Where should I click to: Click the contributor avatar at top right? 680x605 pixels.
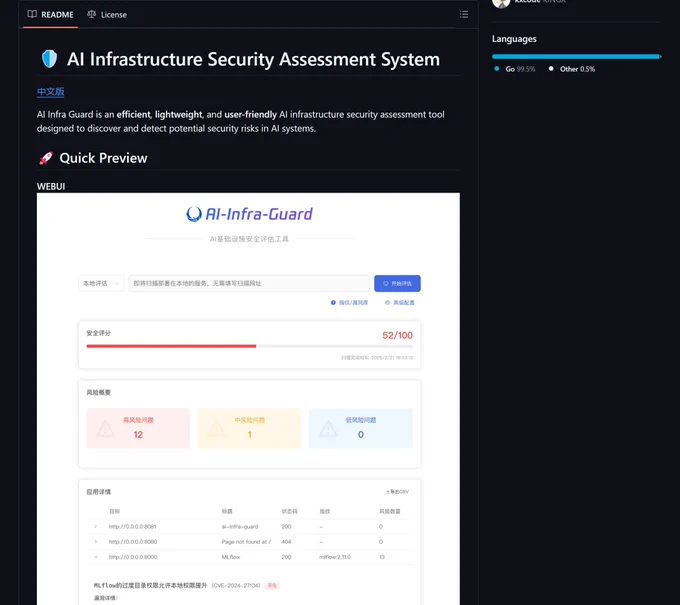point(501,2)
